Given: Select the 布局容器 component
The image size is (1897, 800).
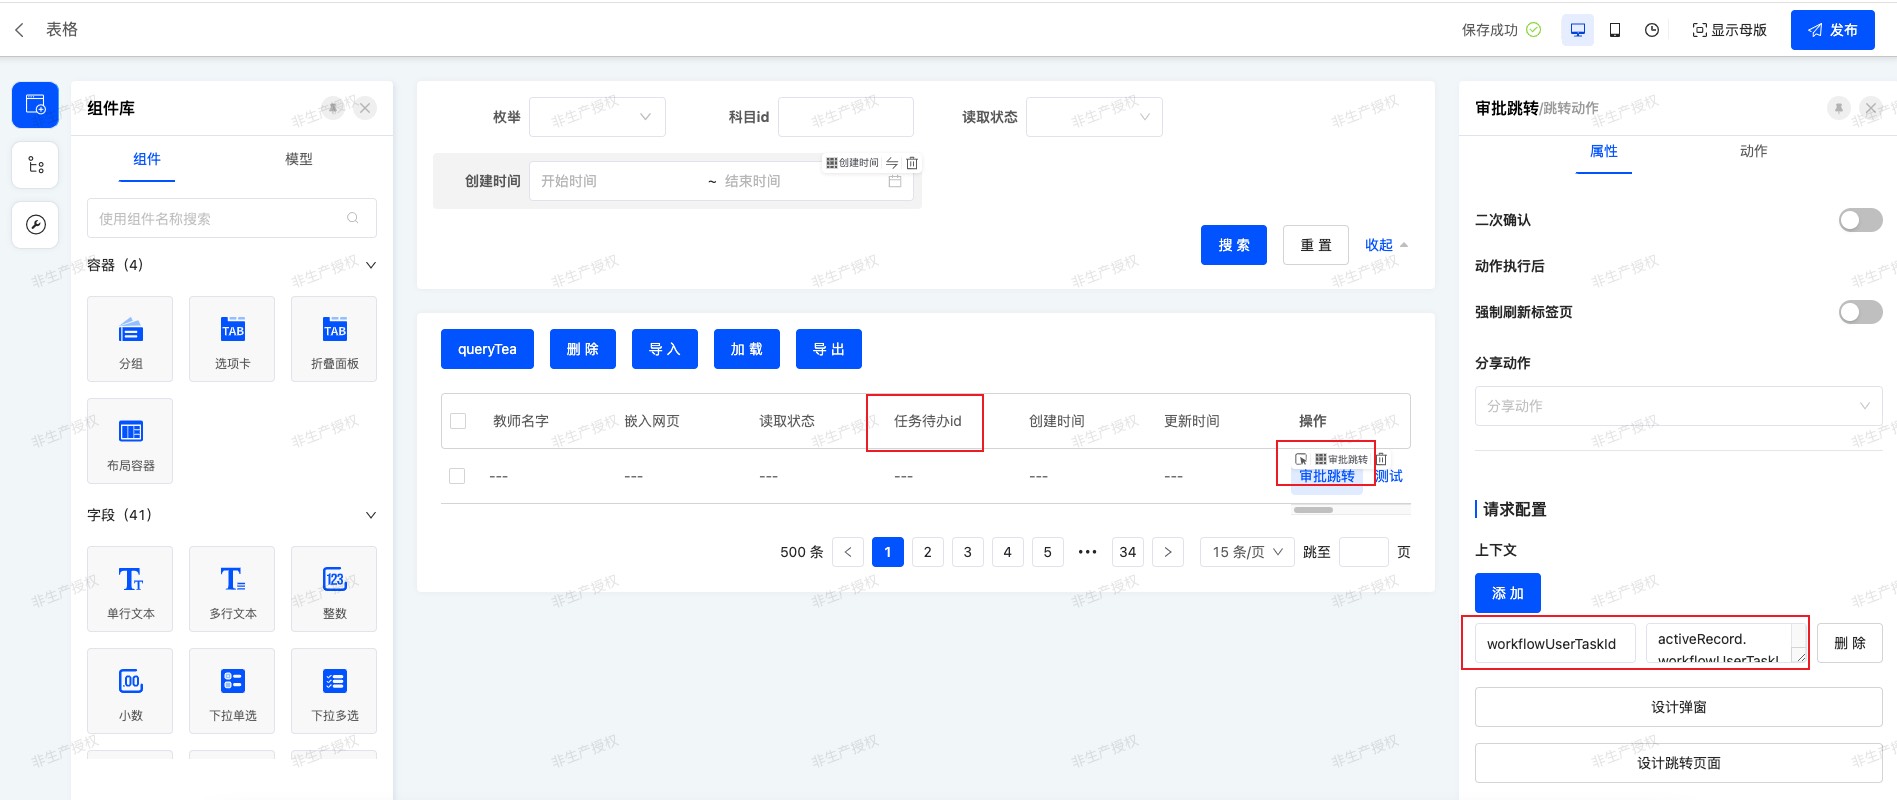Looking at the screenshot, I should pos(130,441).
